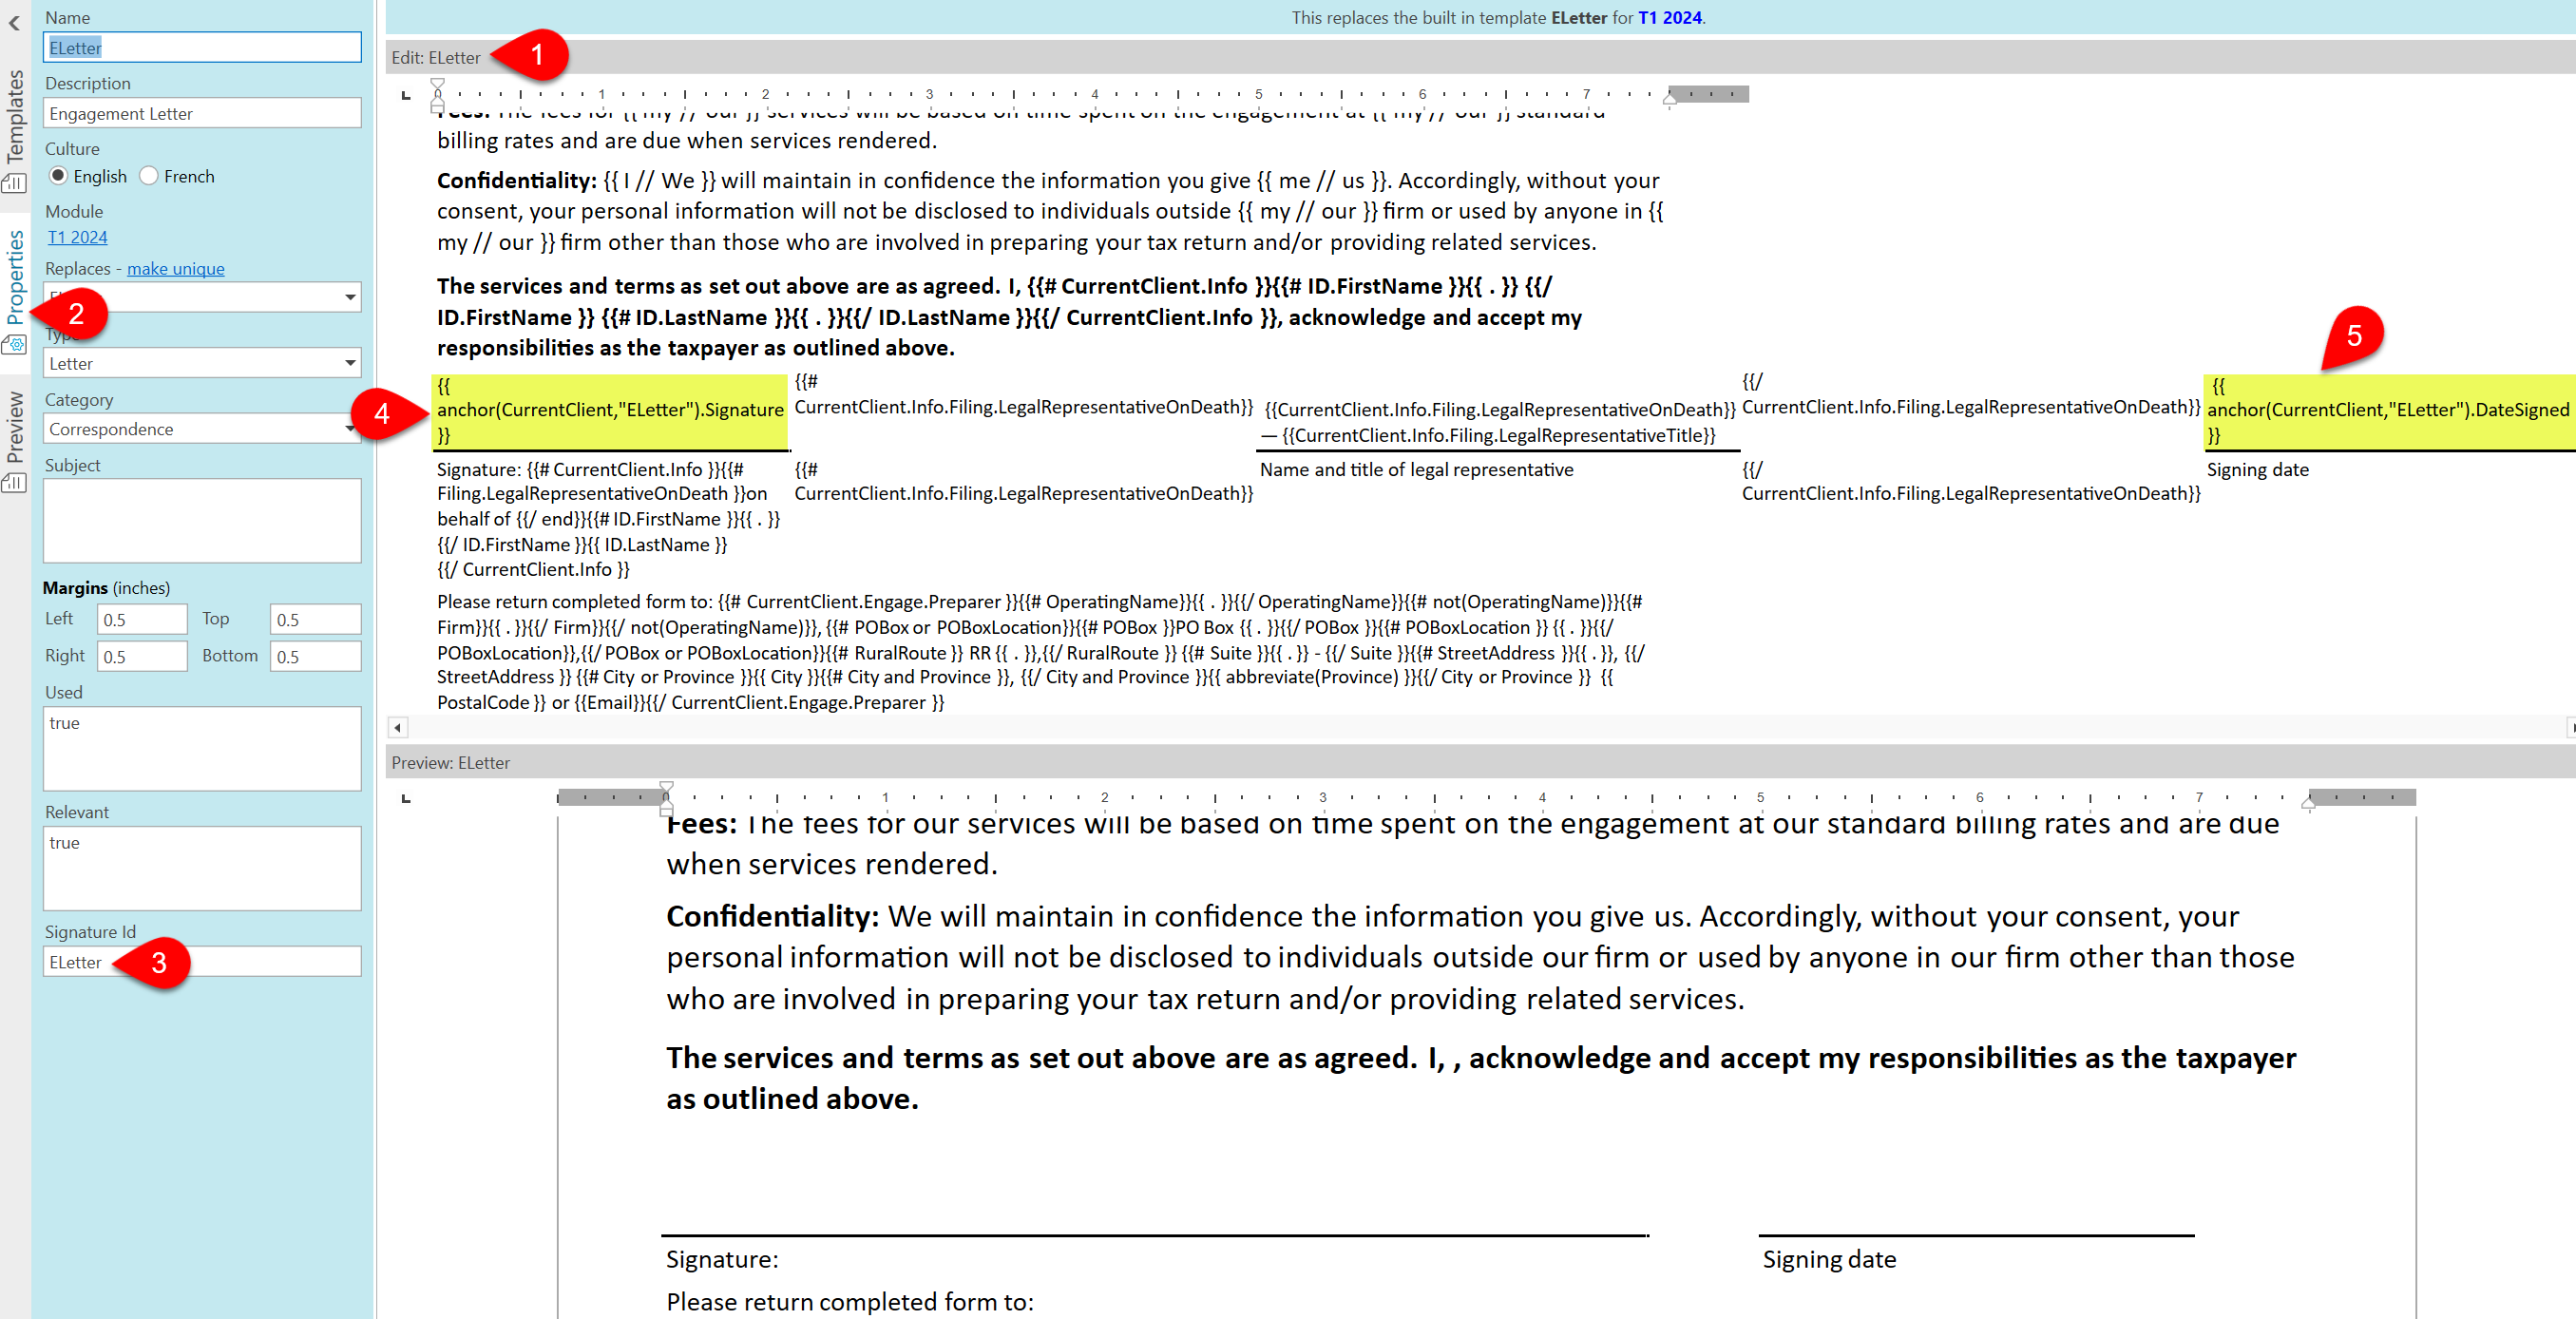Click the highlighted Signature anchor field
This screenshot has height=1319, width=2576.
pyautogui.click(x=609, y=411)
